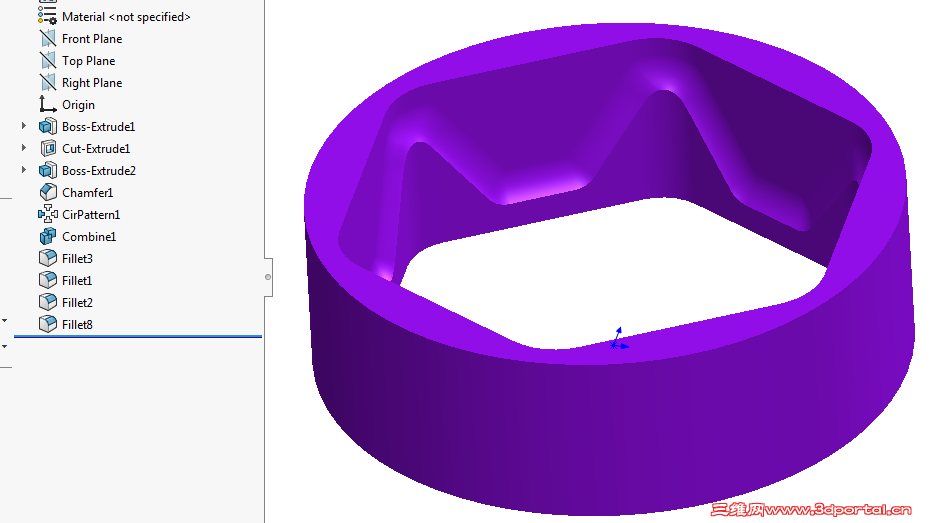Select the 'Fillet2' label
This screenshot has width=931, height=523.
point(77,302)
